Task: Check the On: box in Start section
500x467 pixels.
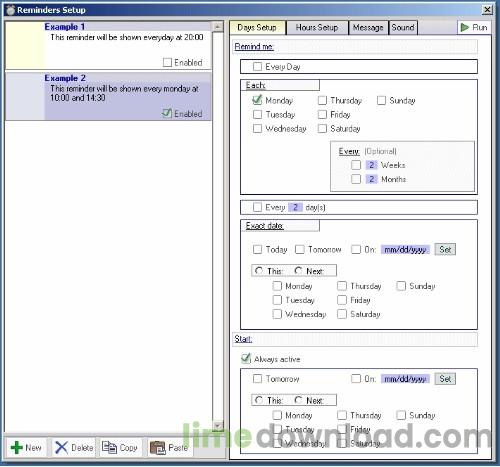Action: pos(356,379)
